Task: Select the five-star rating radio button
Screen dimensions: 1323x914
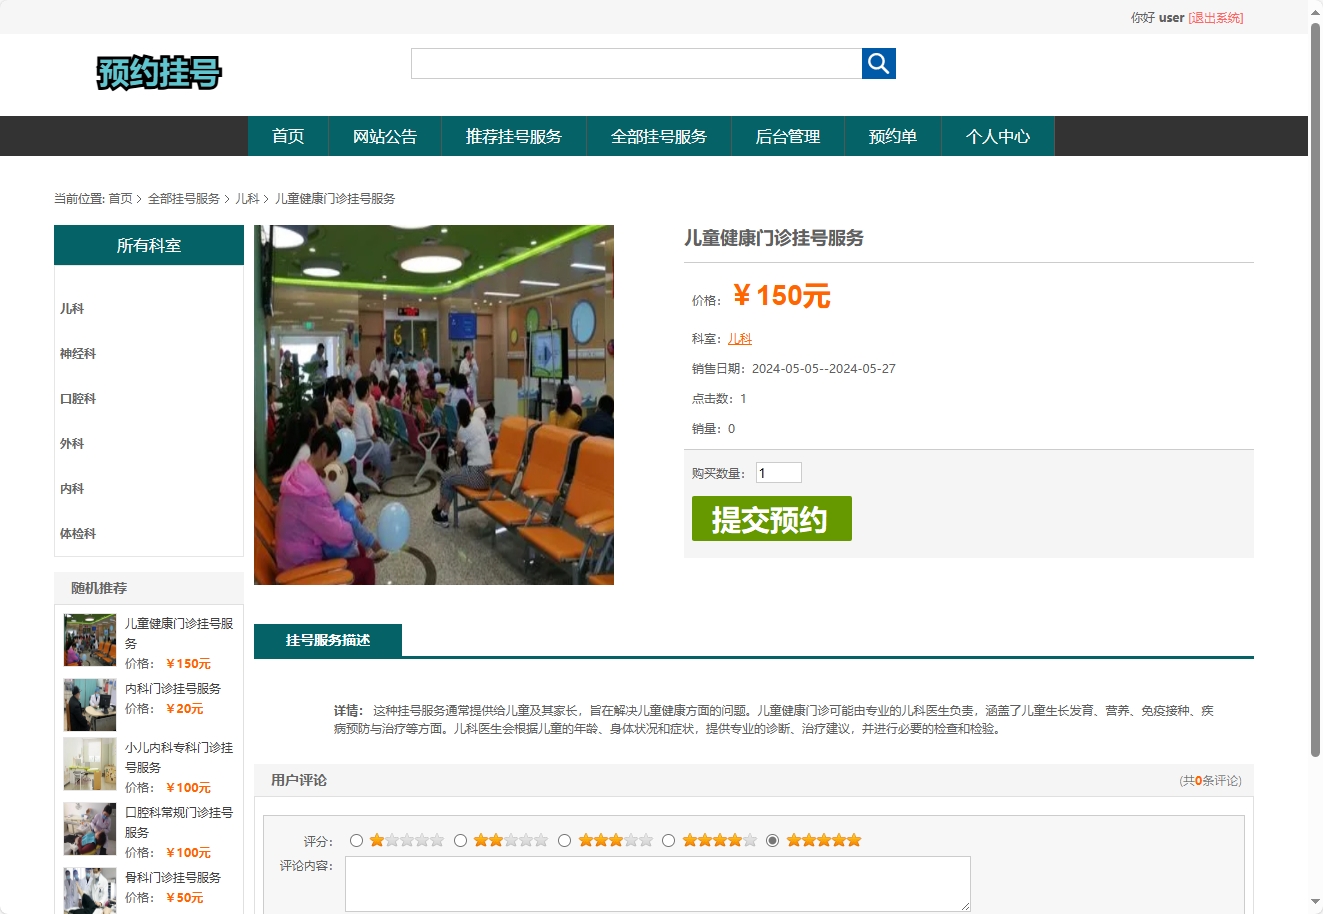Action: coord(772,841)
